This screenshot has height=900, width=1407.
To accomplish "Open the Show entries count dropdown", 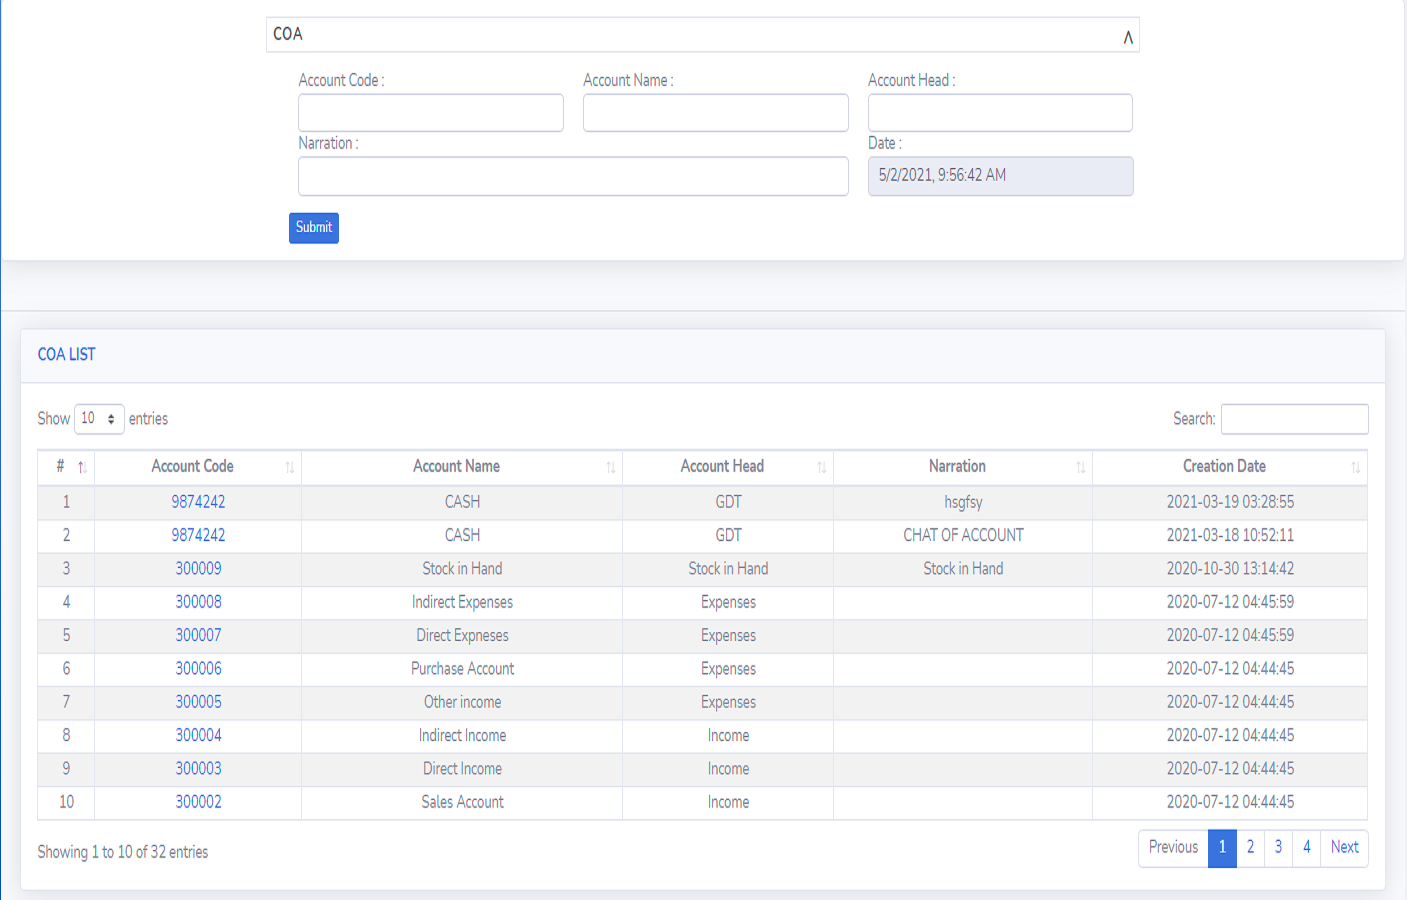I will (x=99, y=419).
